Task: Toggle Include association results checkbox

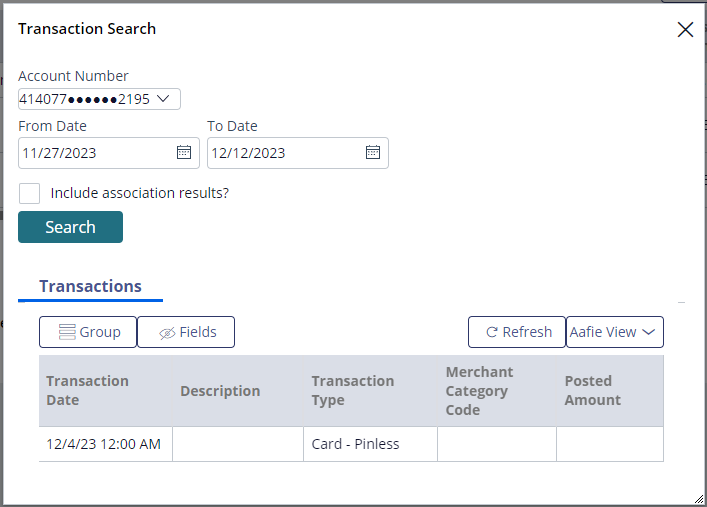Action: point(29,194)
